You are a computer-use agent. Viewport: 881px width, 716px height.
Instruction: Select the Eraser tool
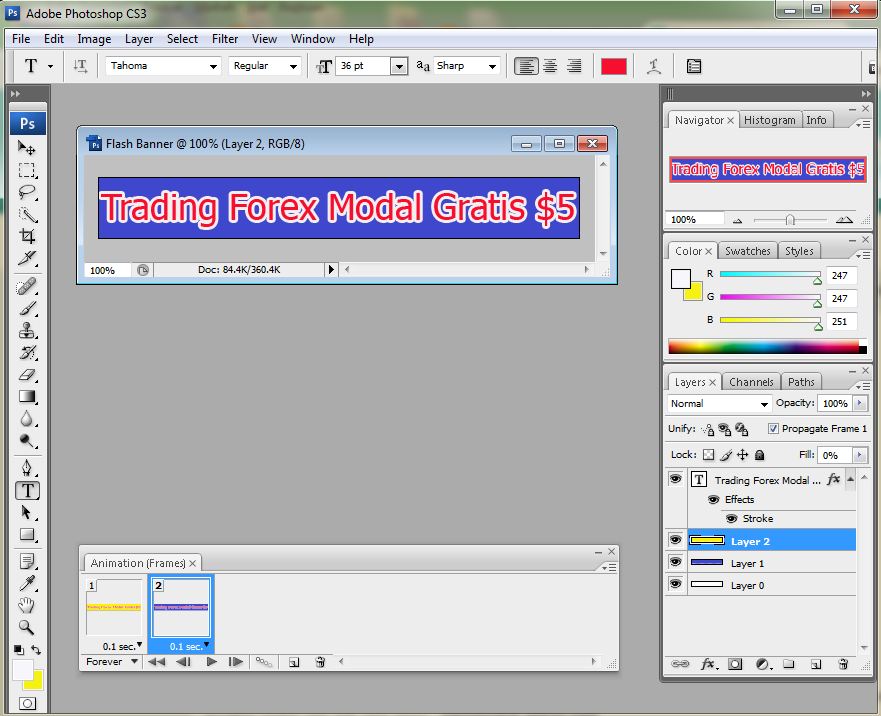tap(26, 375)
